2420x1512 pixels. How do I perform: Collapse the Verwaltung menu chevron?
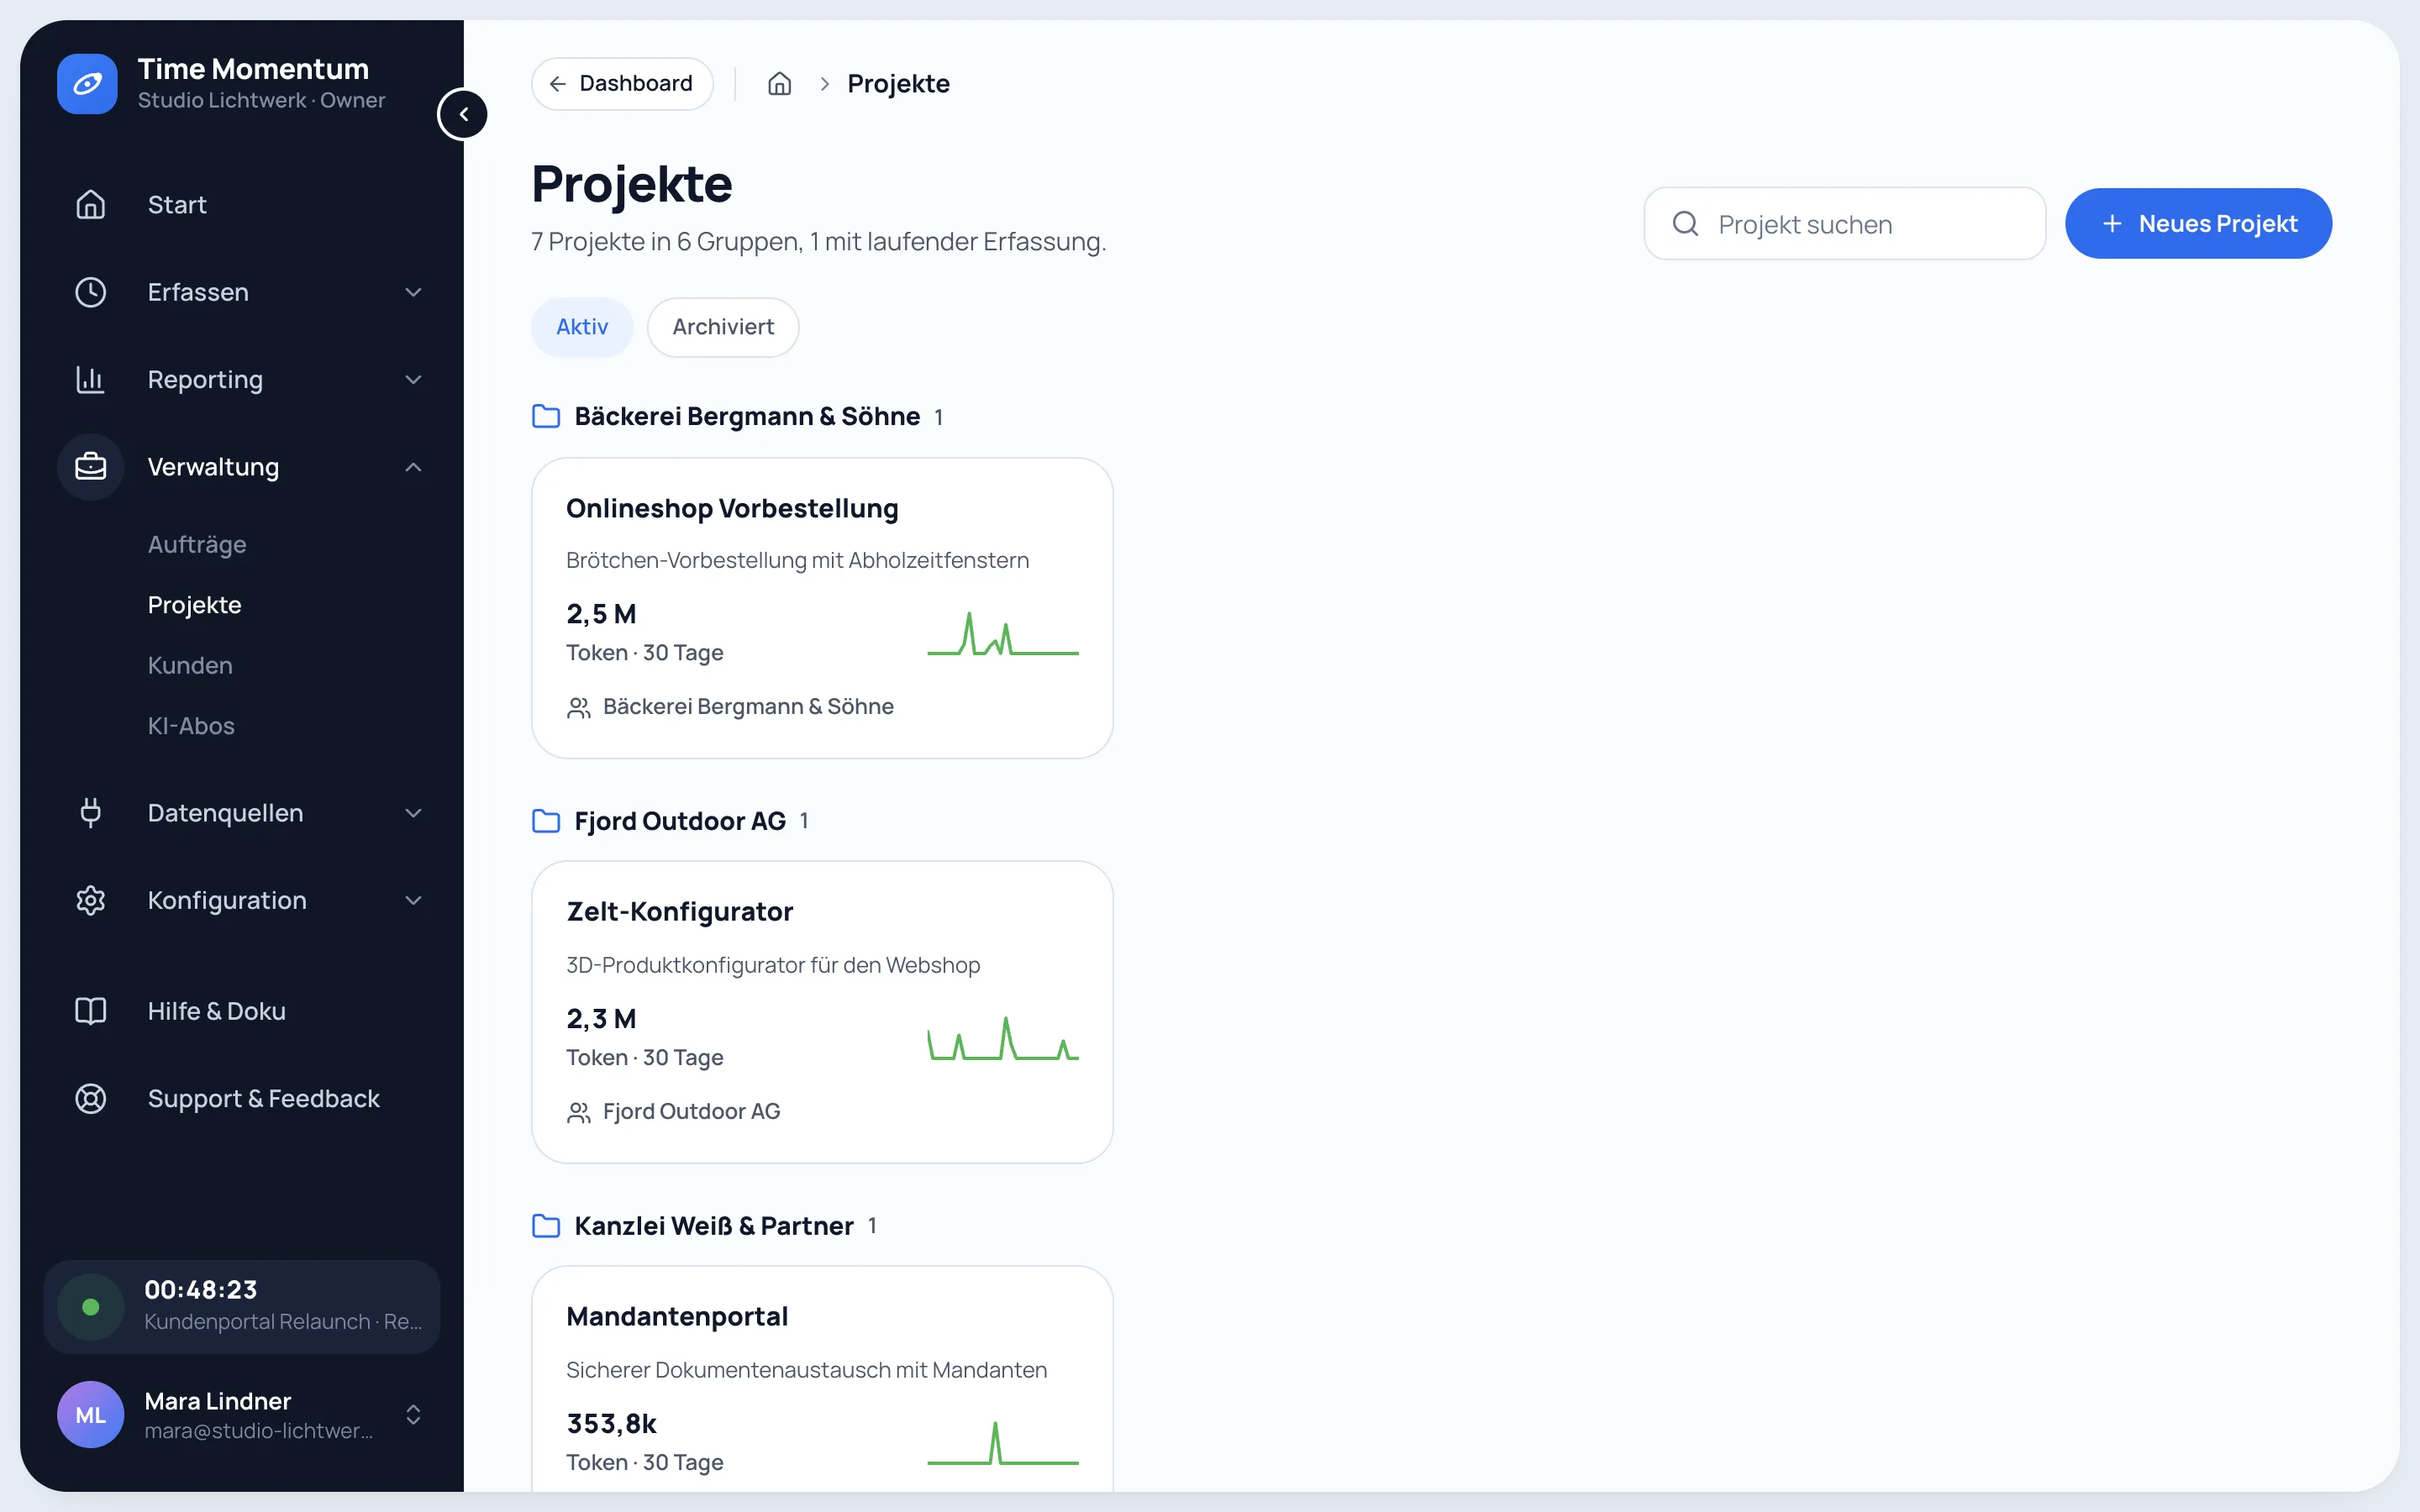coord(413,467)
